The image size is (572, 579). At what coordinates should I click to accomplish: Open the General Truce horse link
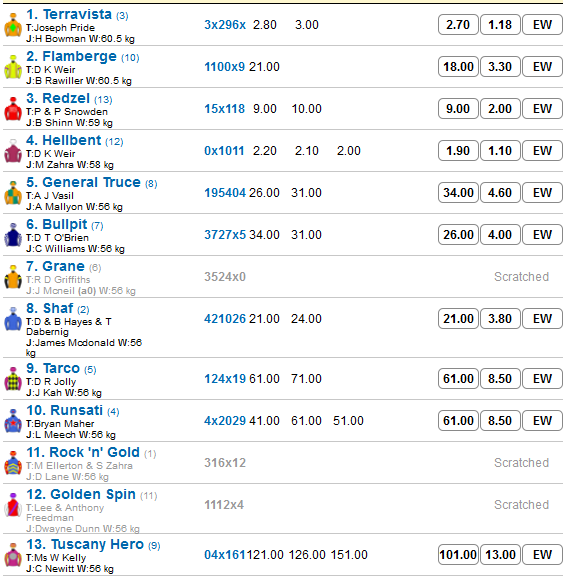click(x=92, y=182)
